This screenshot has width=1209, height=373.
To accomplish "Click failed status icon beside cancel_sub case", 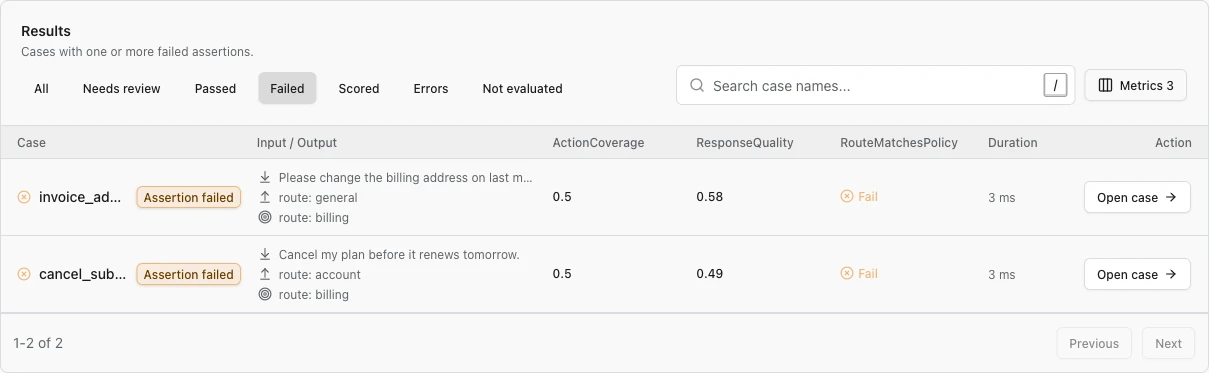I will 24,274.
